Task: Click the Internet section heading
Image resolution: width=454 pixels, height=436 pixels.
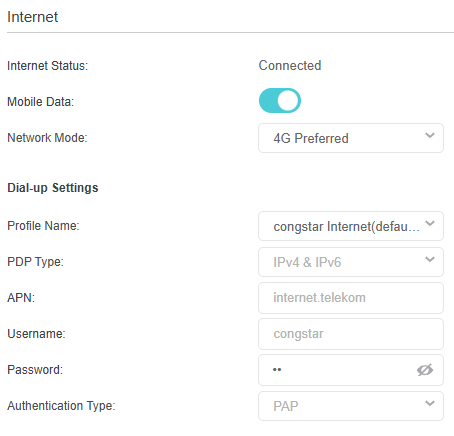Action: click(x=32, y=17)
